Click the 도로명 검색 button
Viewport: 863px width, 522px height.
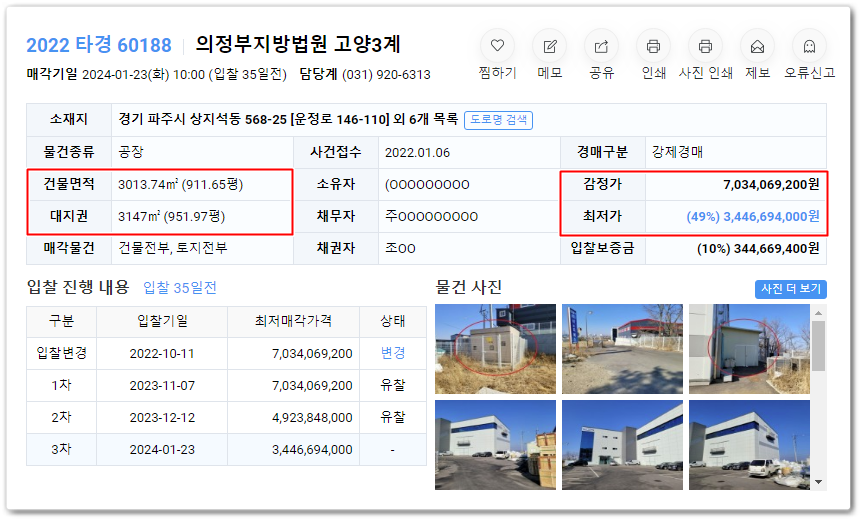tap(498, 119)
